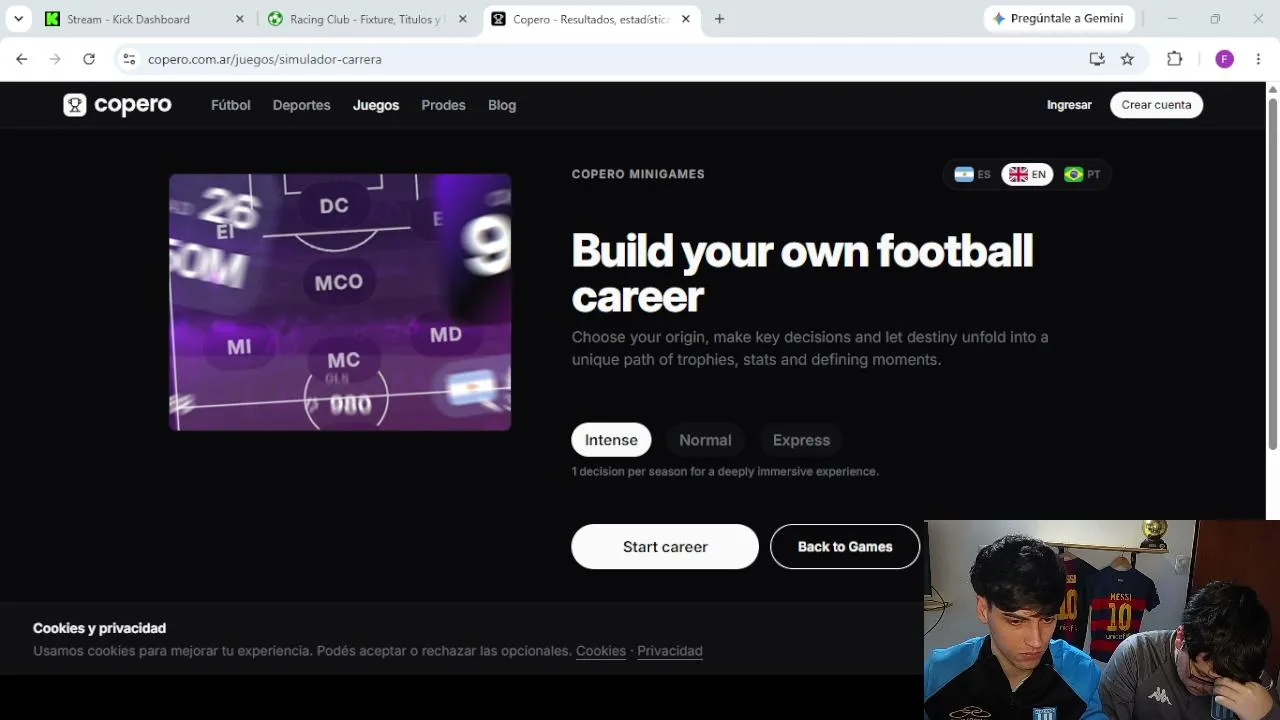
Task: Click the "COPERO MINIGAMES" label
Action: 638,174
